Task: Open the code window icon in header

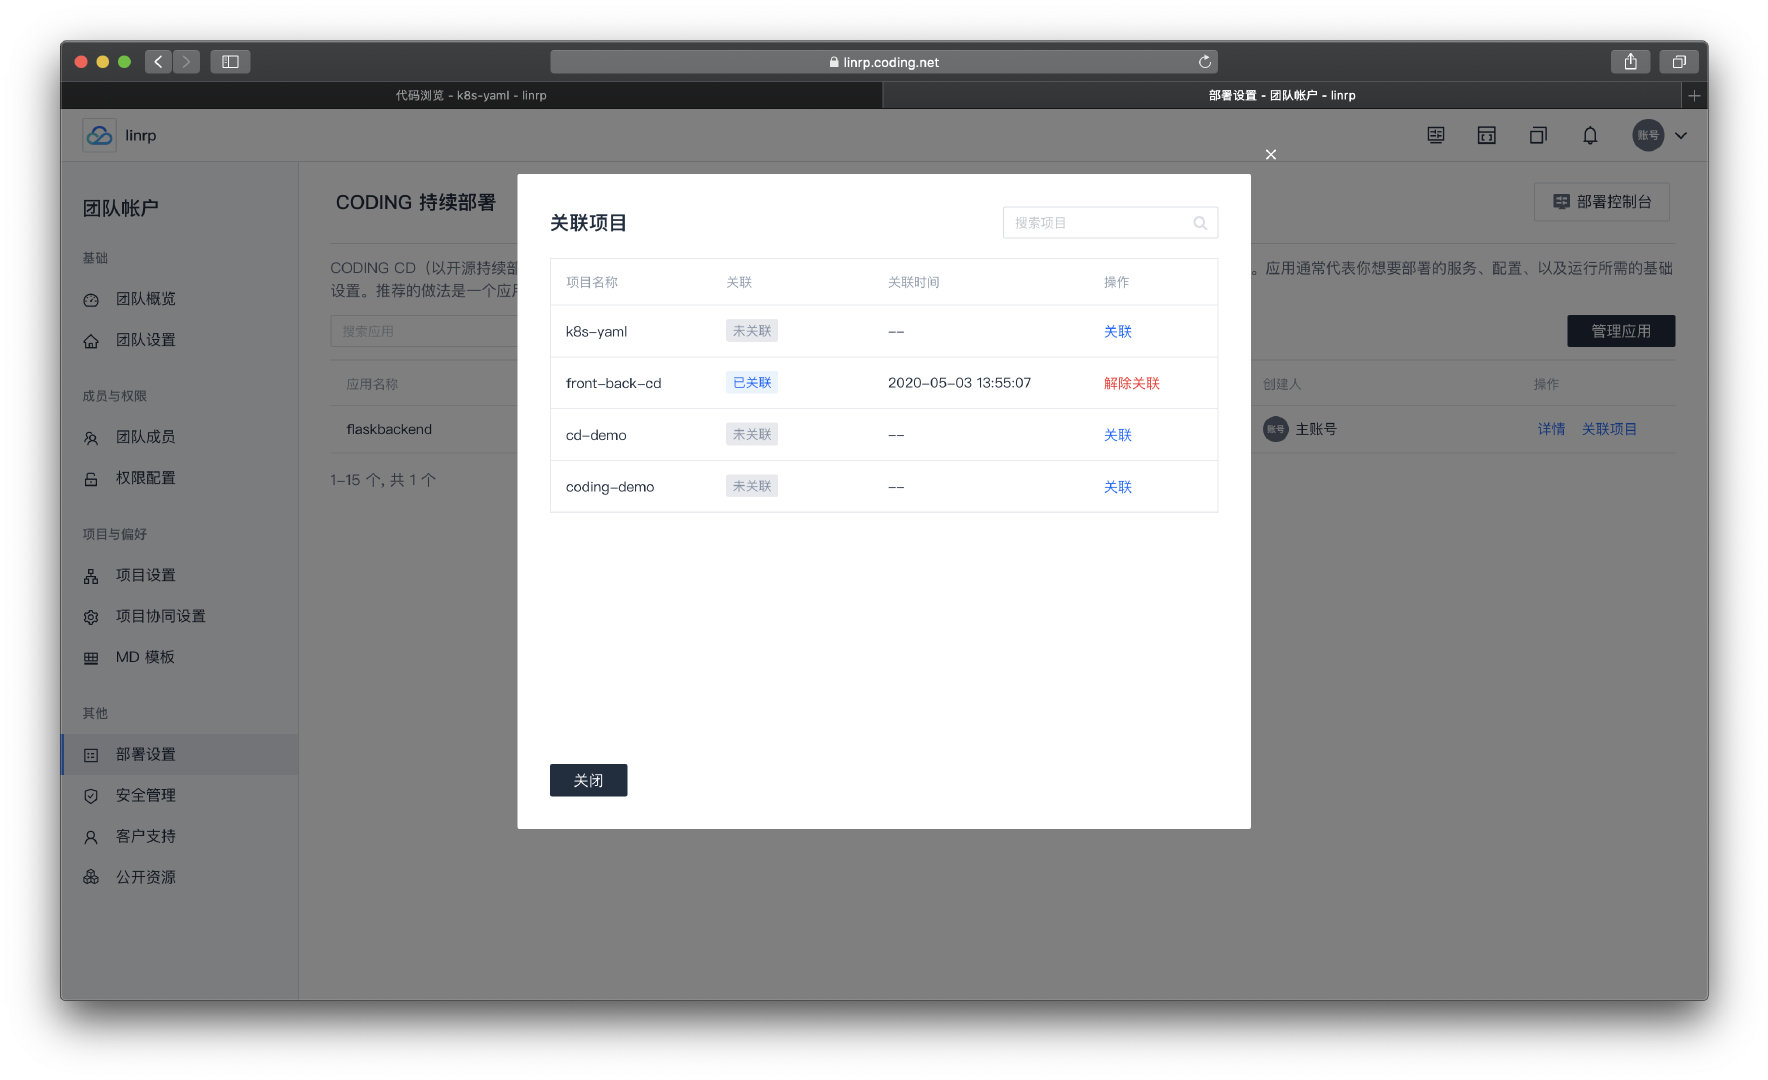Action: 1486,135
